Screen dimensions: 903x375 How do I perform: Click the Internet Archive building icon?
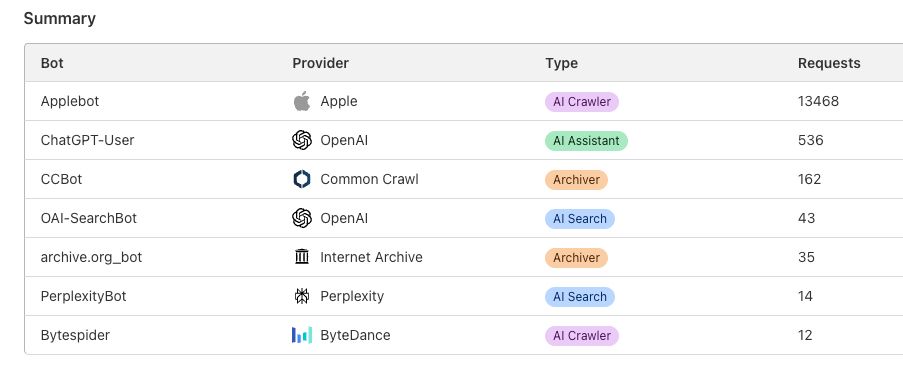click(302, 257)
